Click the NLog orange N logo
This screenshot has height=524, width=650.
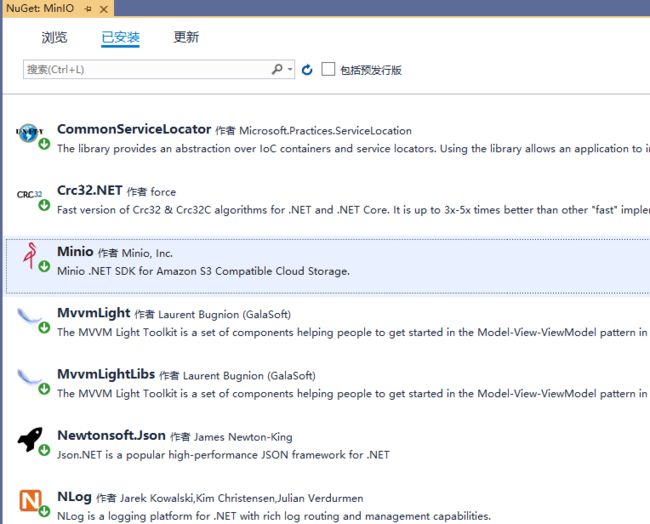pos(30,500)
